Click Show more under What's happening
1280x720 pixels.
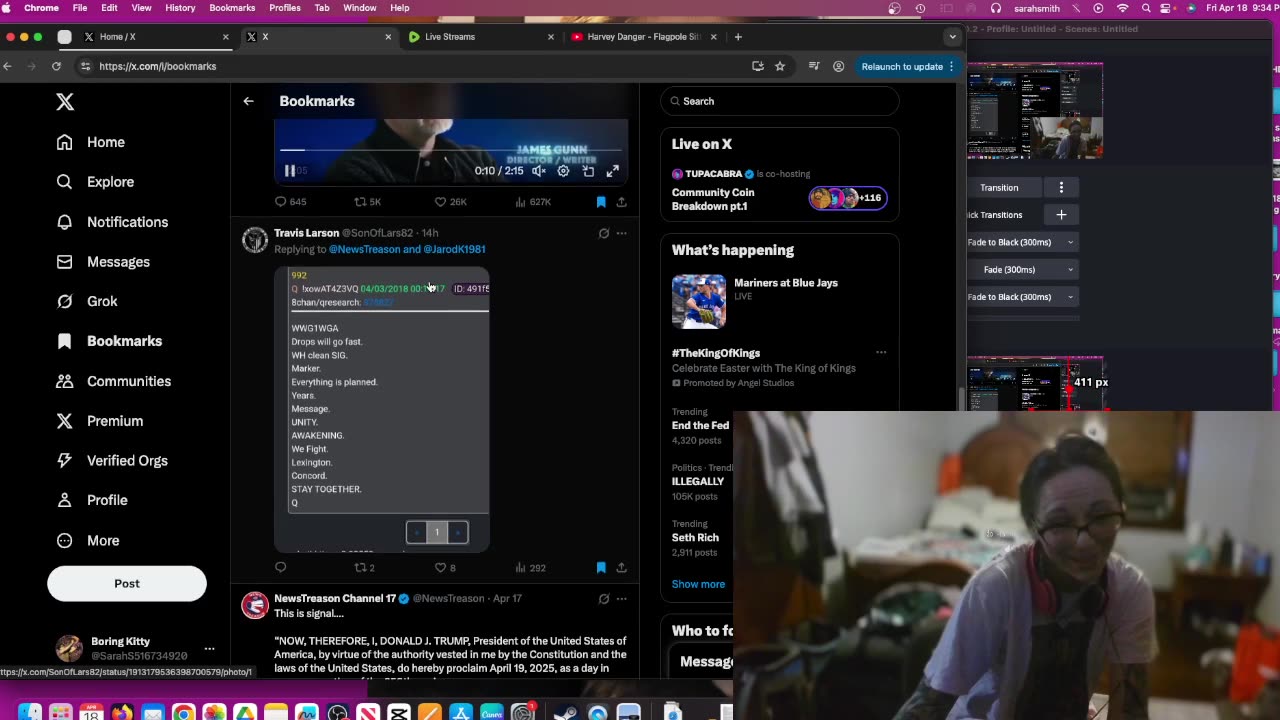click(x=698, y=584)
